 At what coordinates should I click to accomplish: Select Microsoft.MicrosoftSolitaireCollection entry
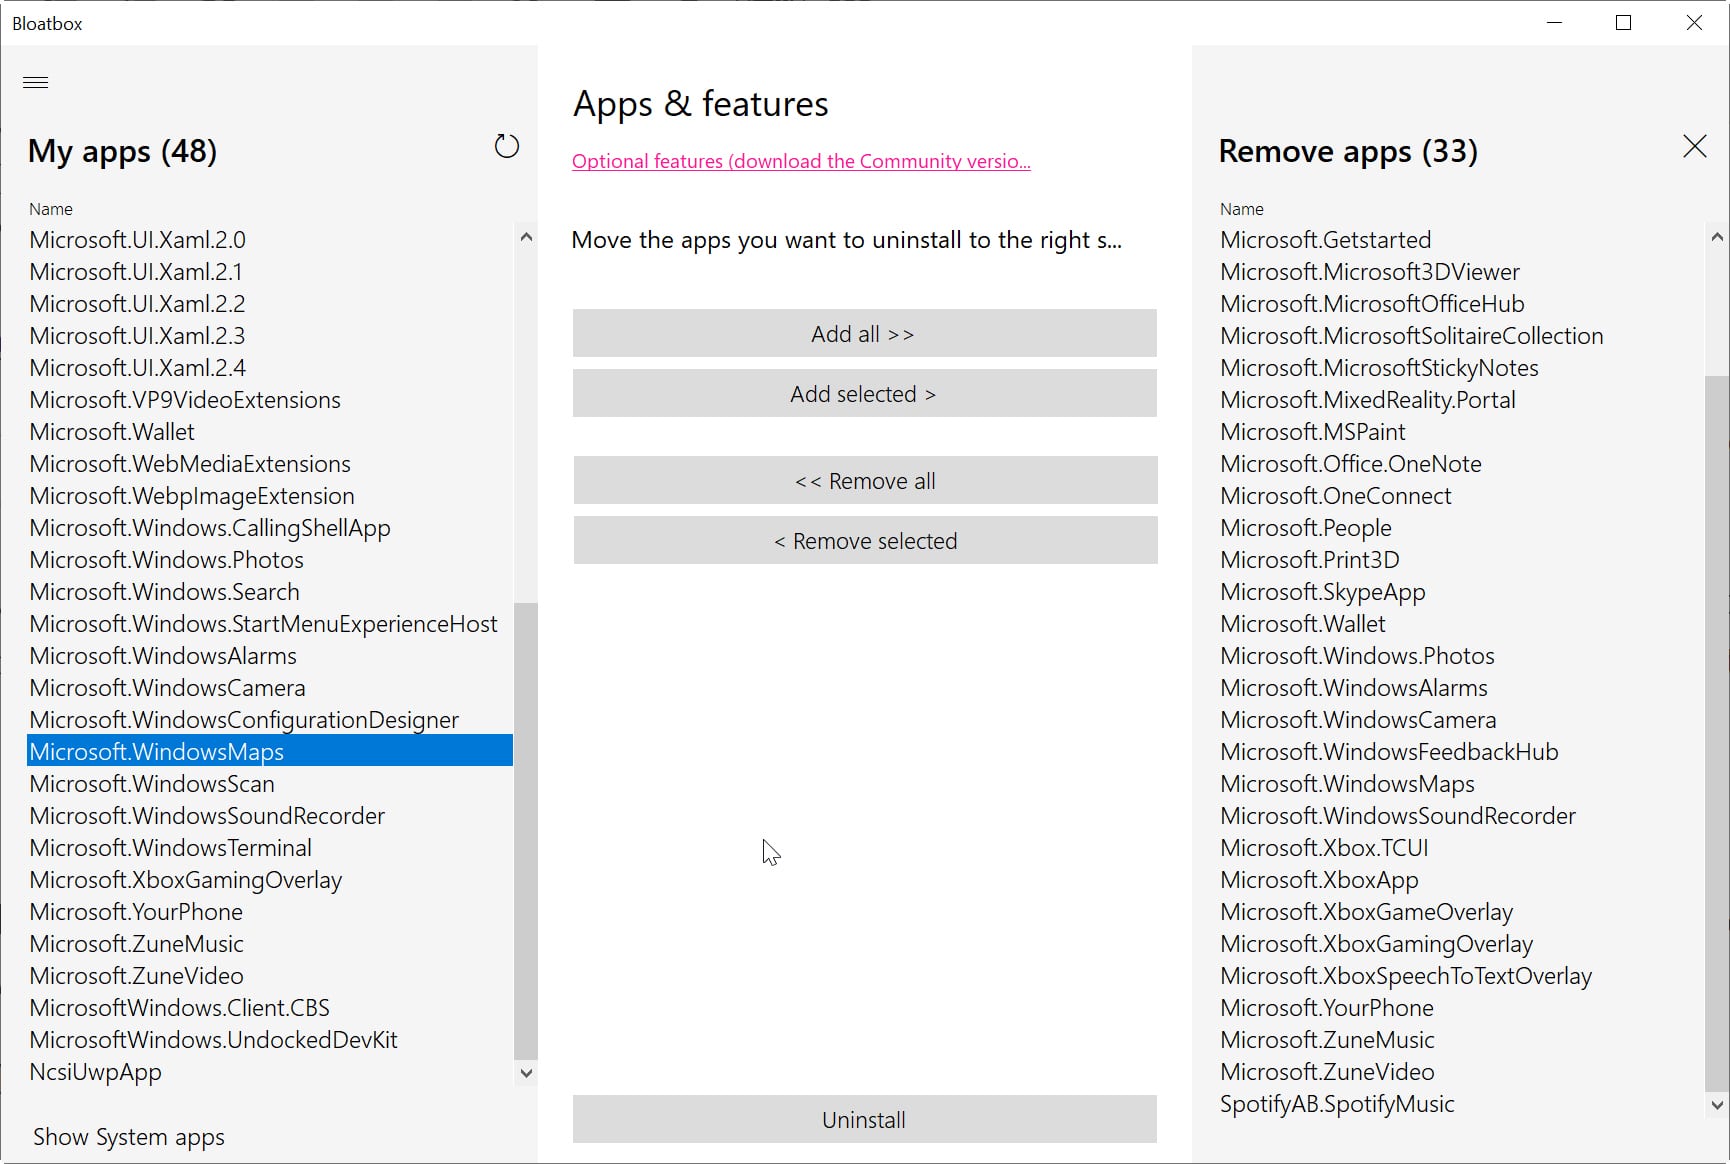[x=1461, y=336]
